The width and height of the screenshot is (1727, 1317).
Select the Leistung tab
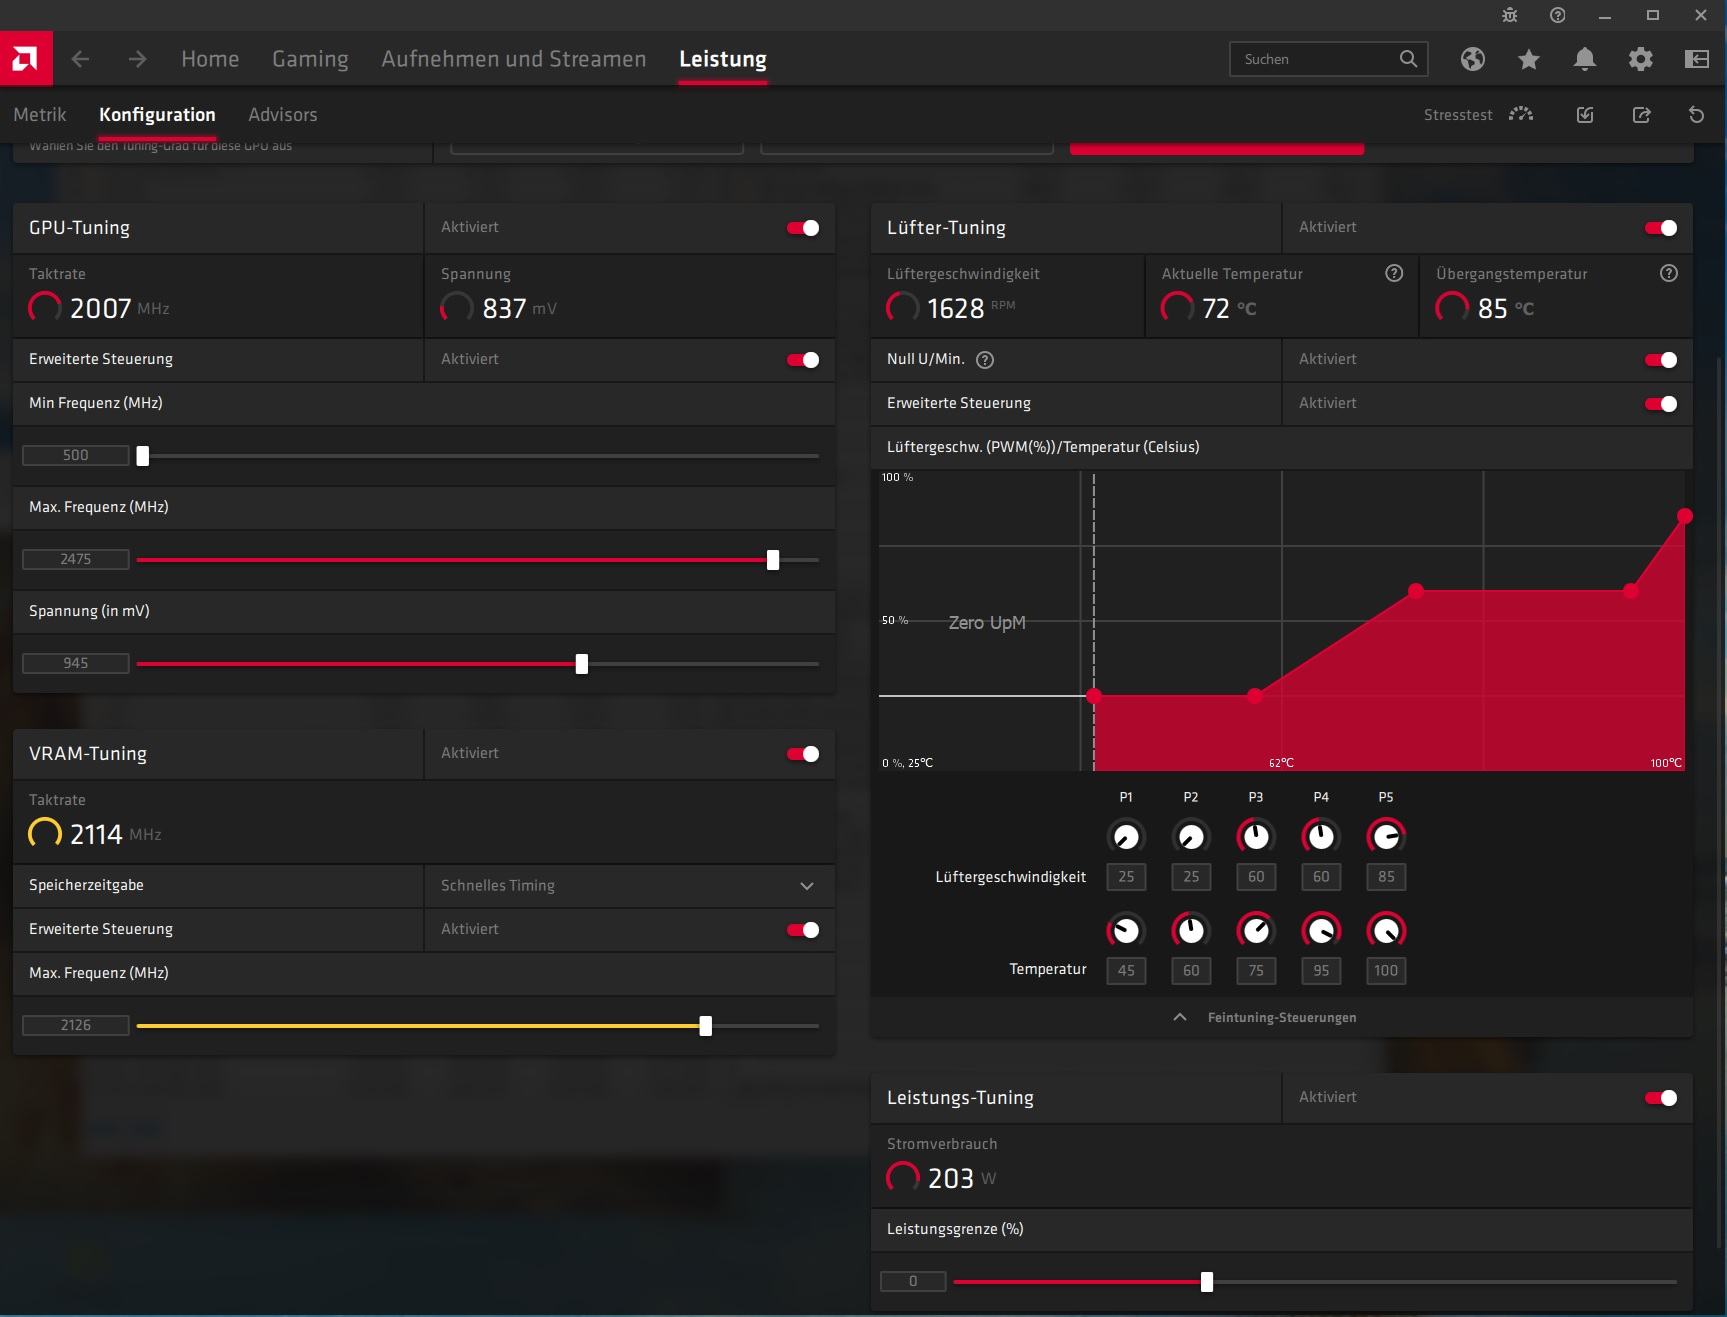723,59
